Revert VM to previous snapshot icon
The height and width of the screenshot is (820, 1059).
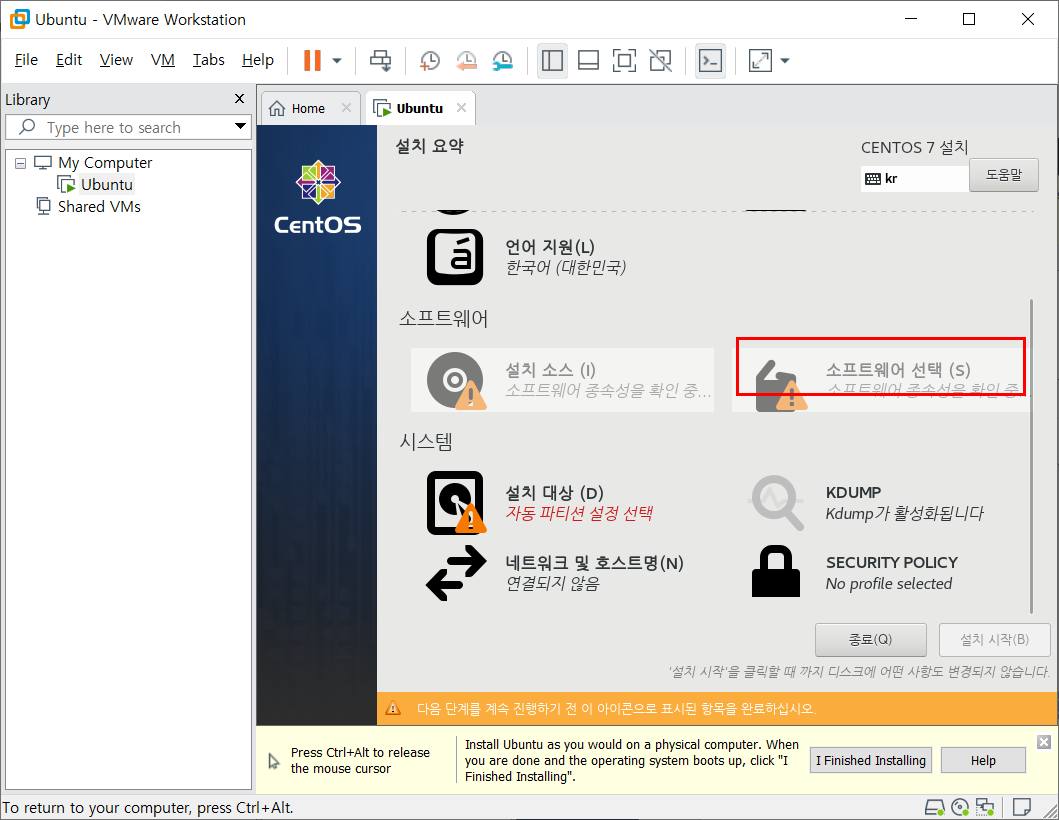466,60
